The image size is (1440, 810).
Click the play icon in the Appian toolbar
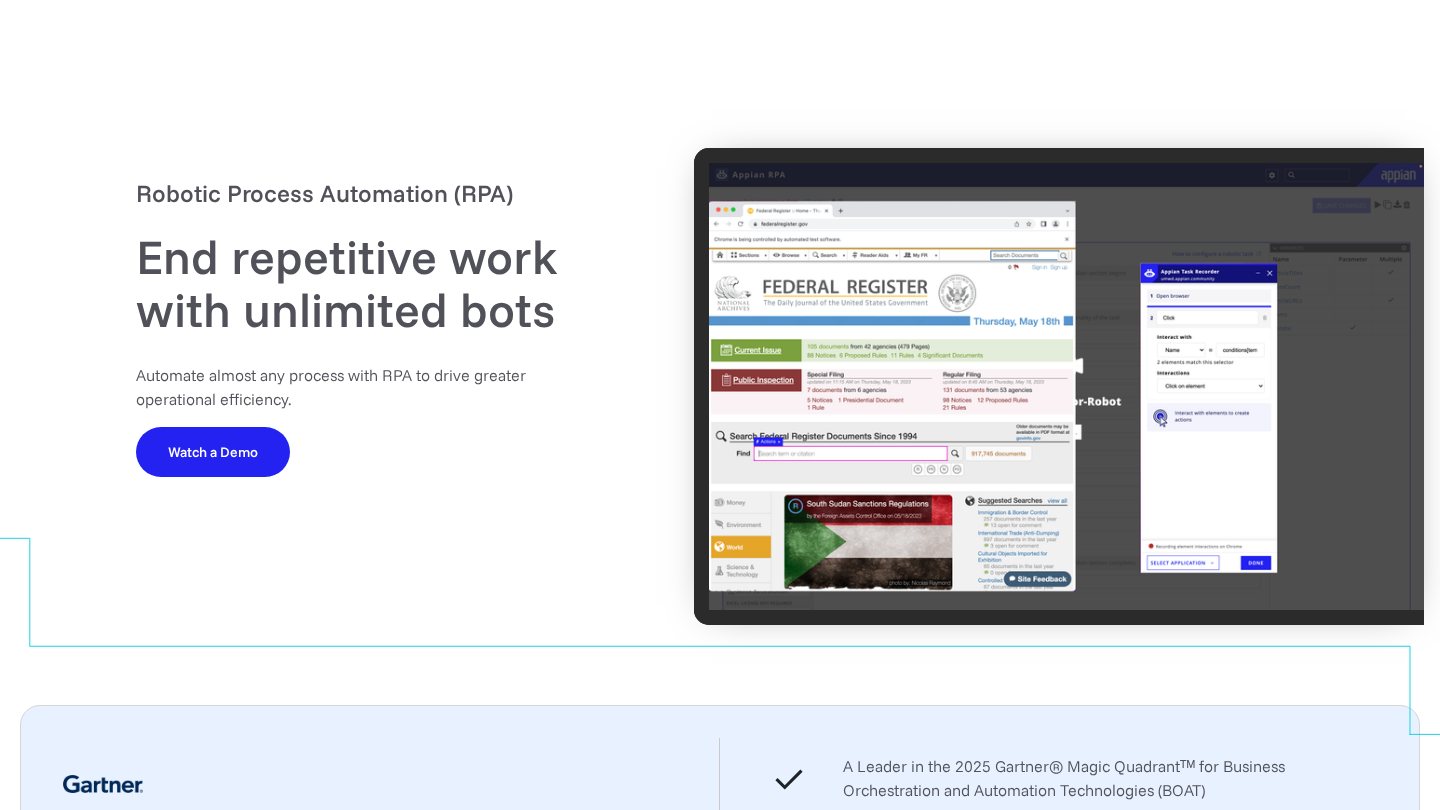pos(1378,204)
